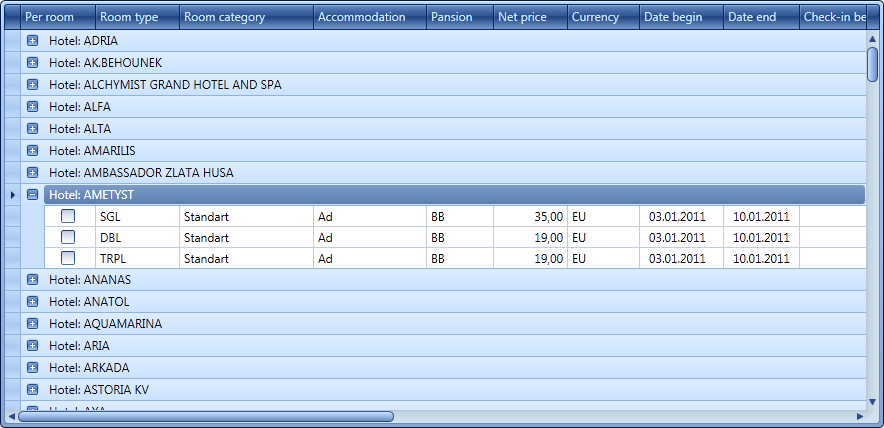The width and height of the screenshot is (884, 428).
Task: Click plus icon beside Hotel: ARKADA
Action: (32, 368)
